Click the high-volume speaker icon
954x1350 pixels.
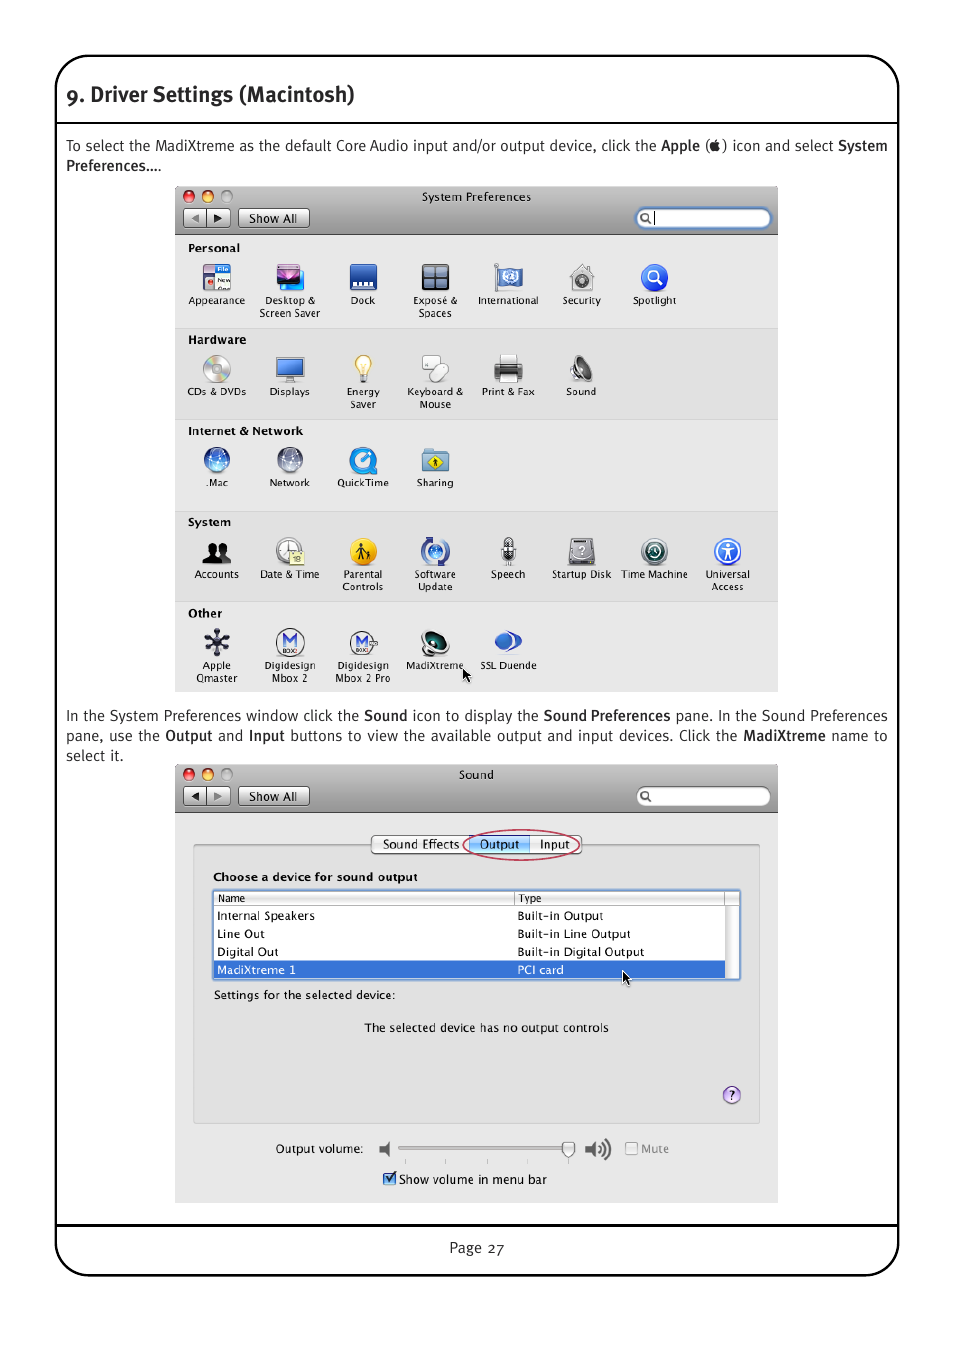tap(598, 1149)
